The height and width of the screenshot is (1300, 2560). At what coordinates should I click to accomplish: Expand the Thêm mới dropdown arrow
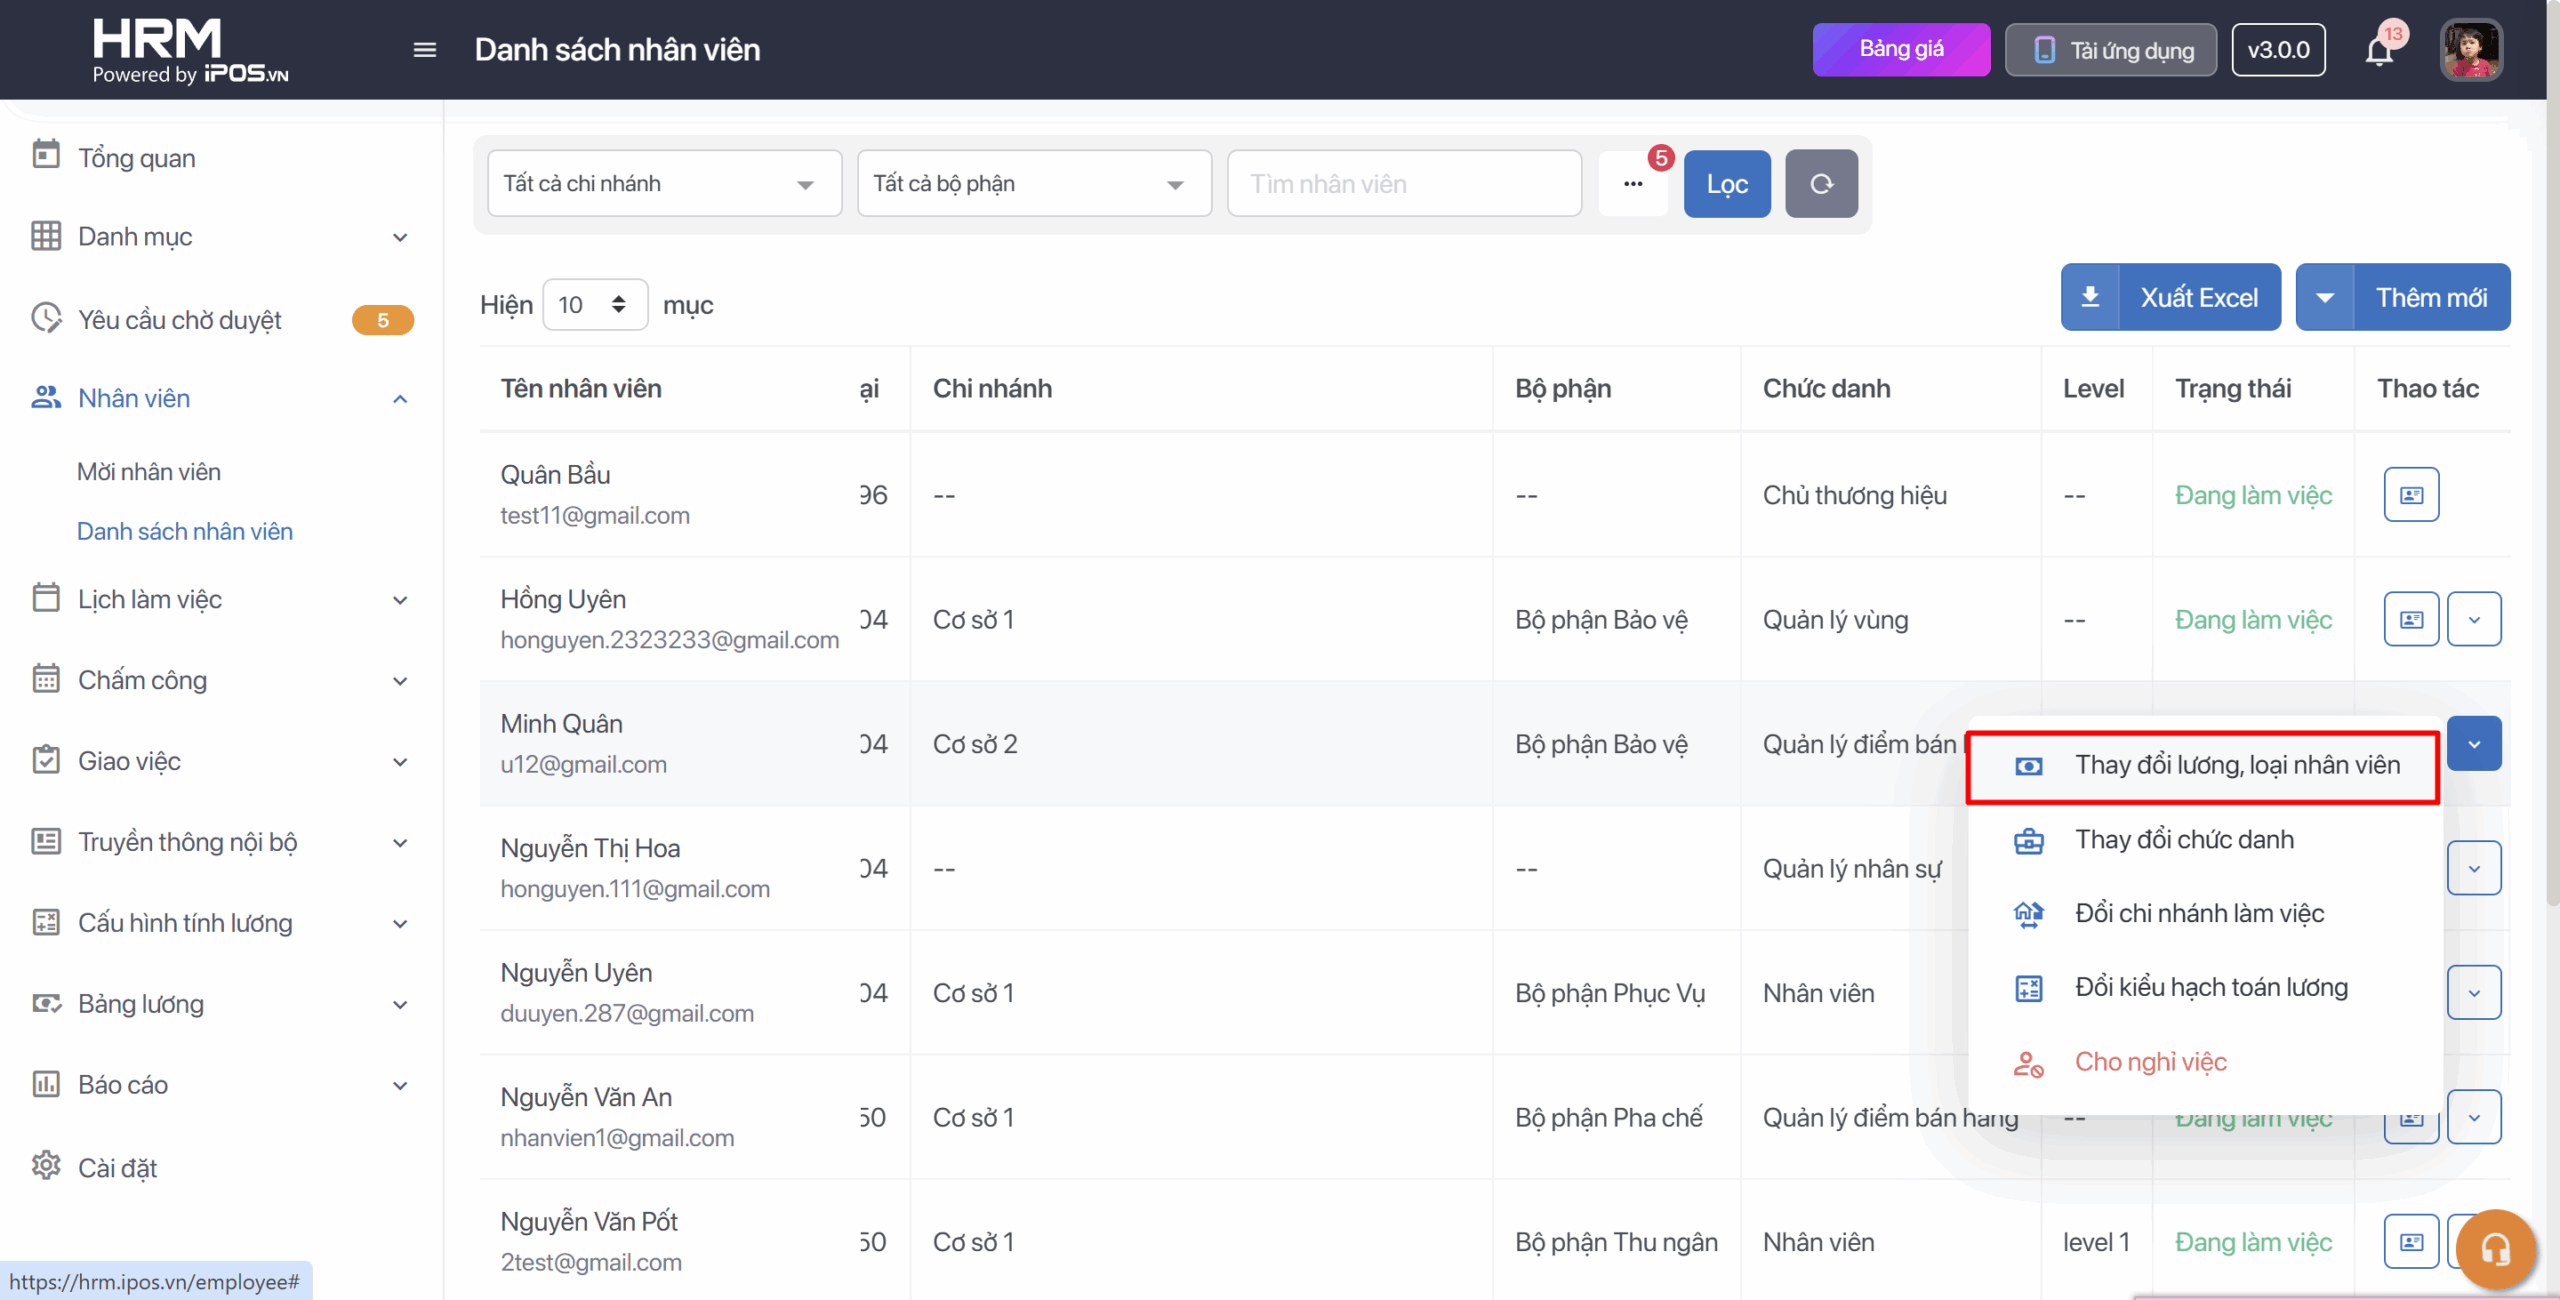point(2325,298)
